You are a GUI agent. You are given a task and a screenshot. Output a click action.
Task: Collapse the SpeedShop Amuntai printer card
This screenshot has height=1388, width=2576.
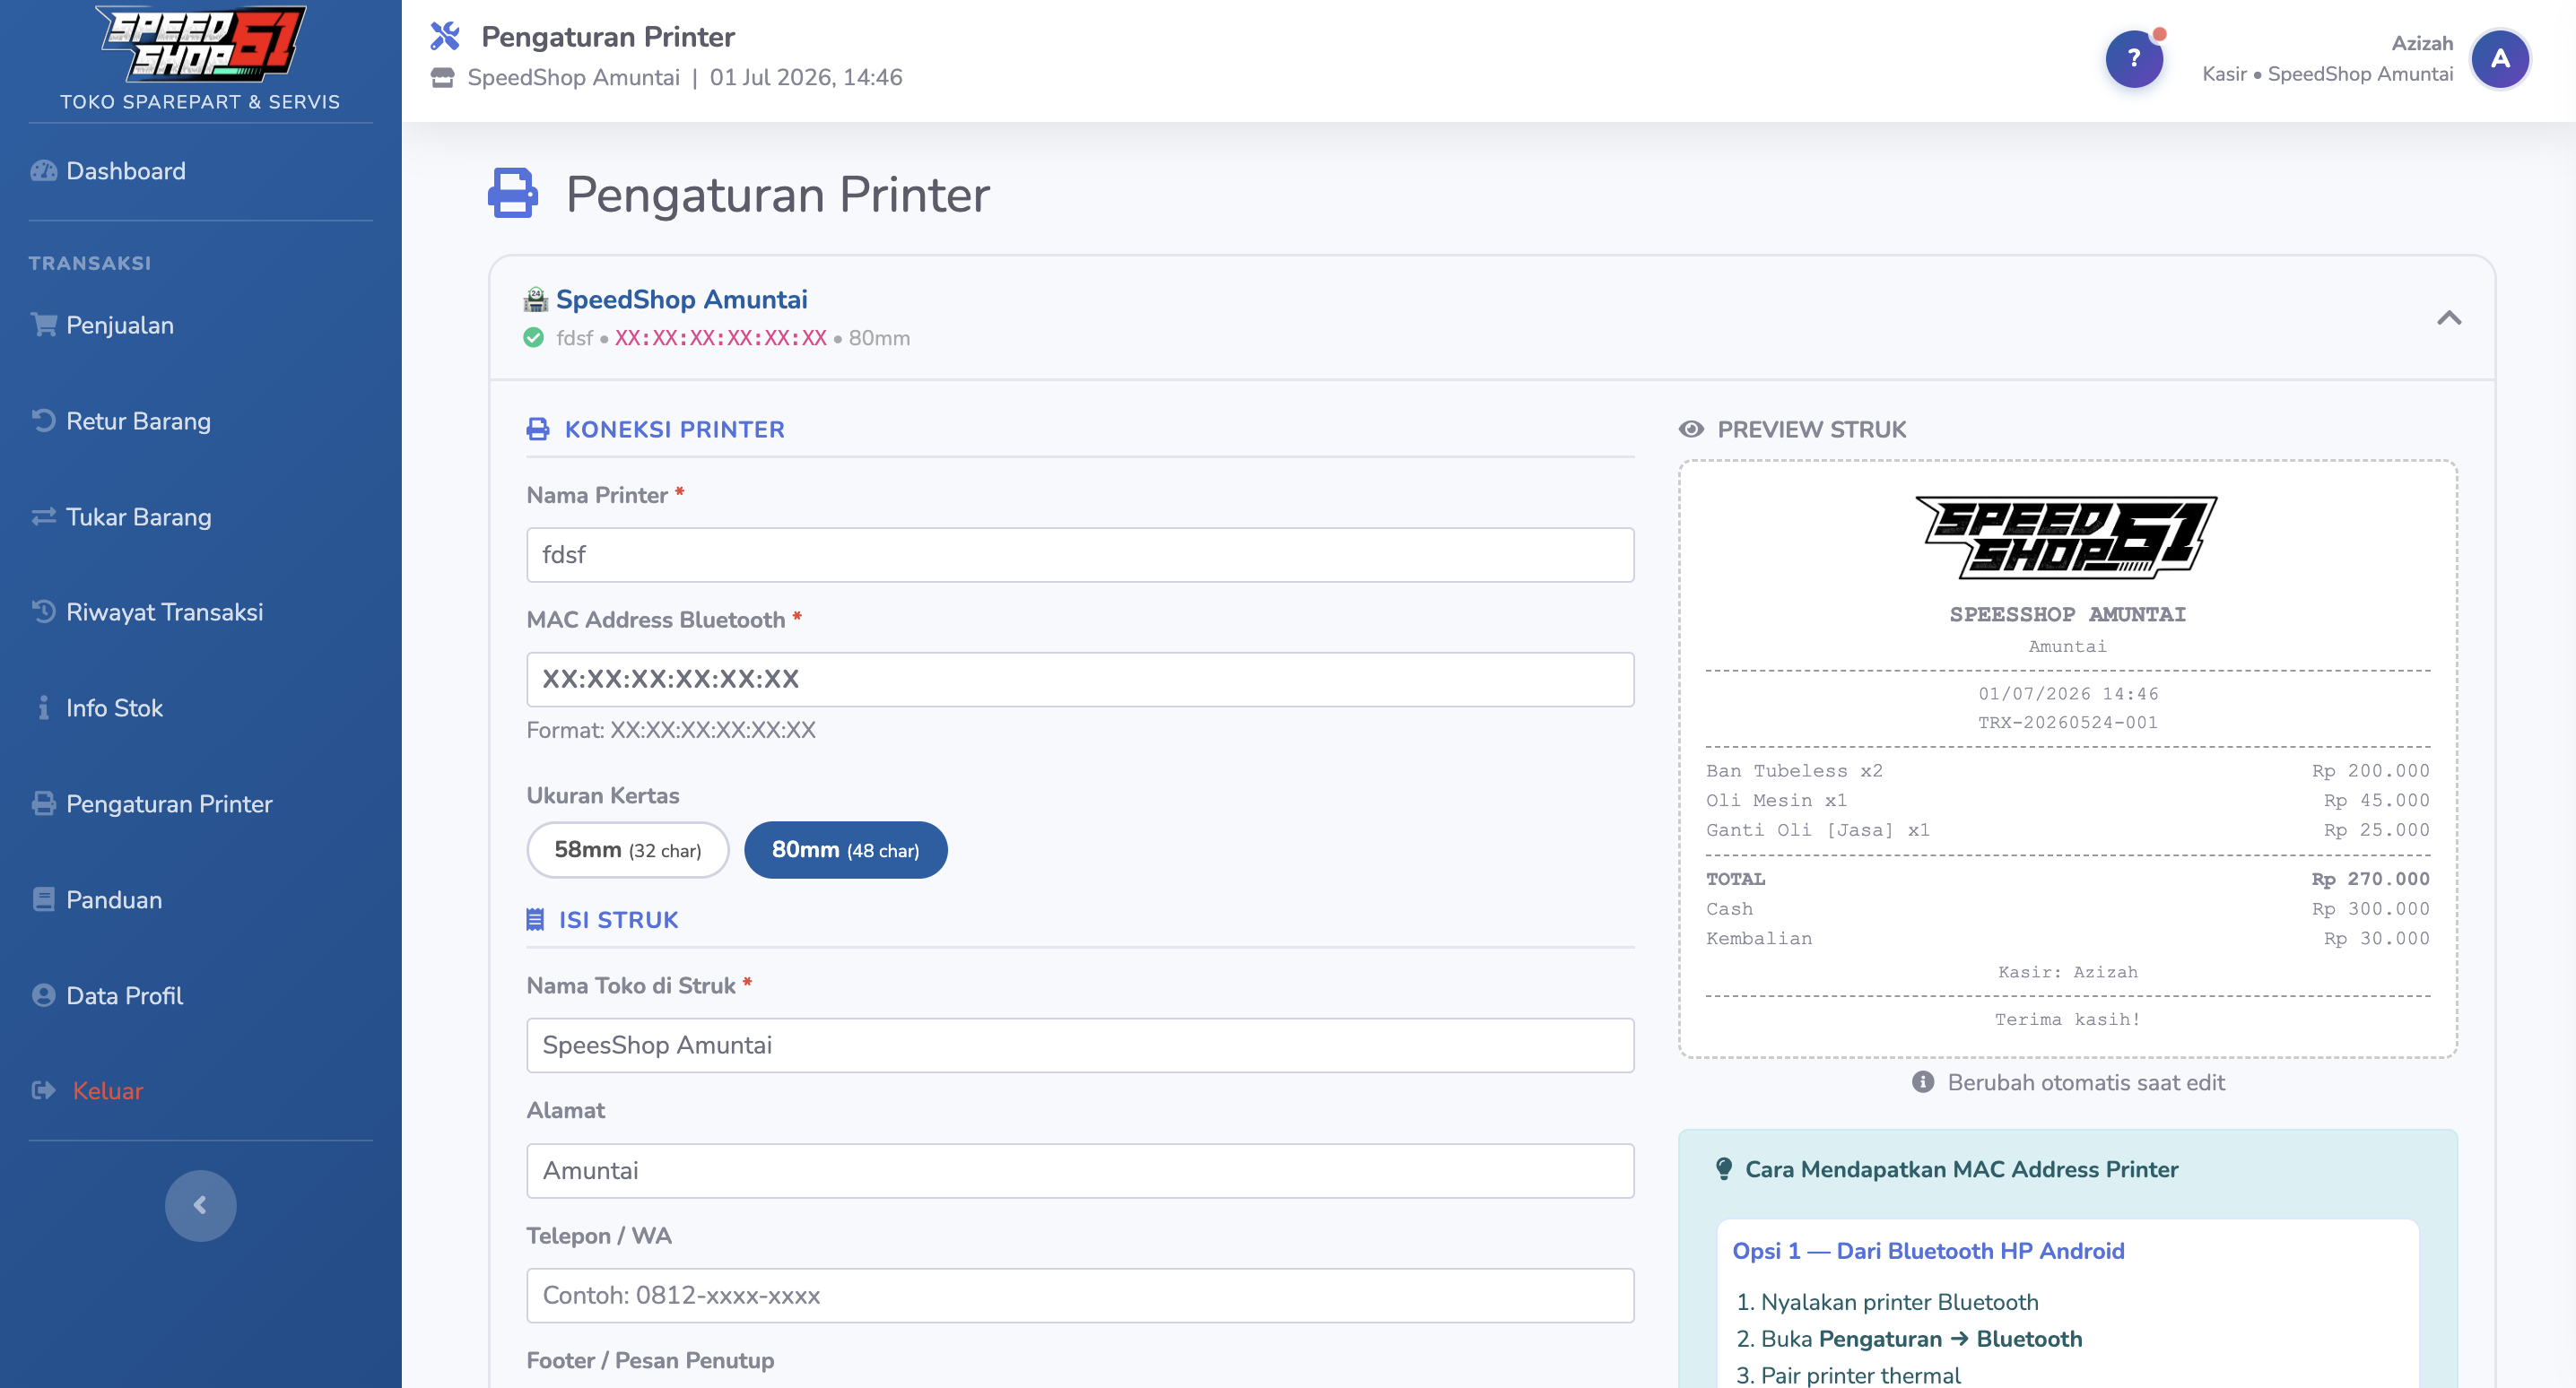tap(2448, 318)
